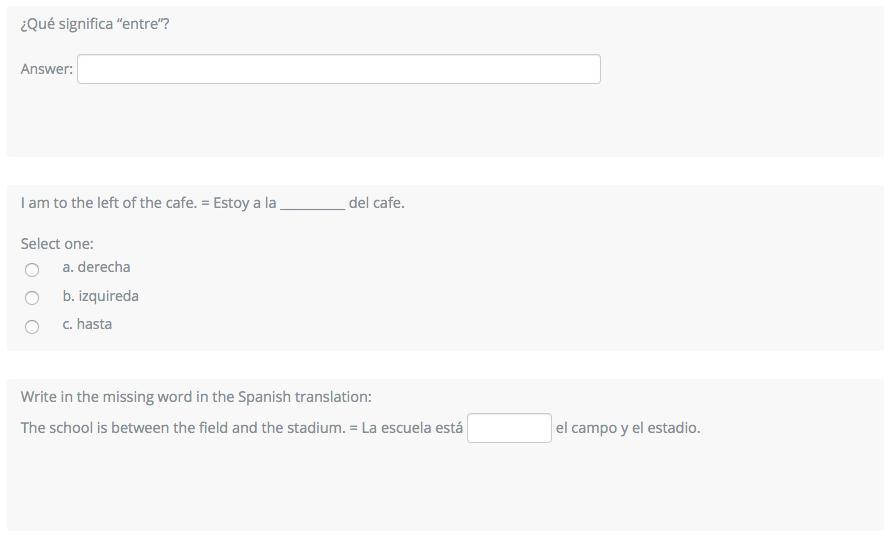The image size is (889, 544).
Task: Click the "¿Qué significa entre?" question text
Action: point(95,23)
